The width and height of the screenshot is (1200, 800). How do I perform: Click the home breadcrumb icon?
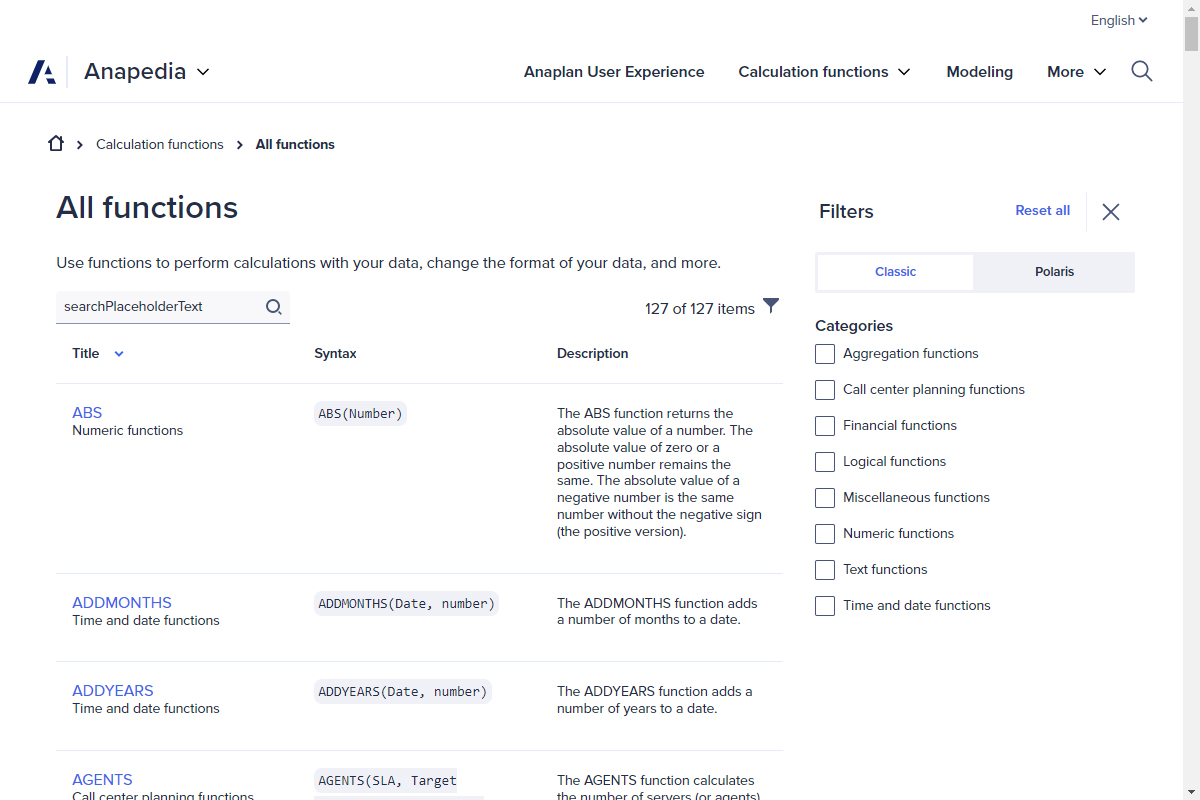pos(56,144)
